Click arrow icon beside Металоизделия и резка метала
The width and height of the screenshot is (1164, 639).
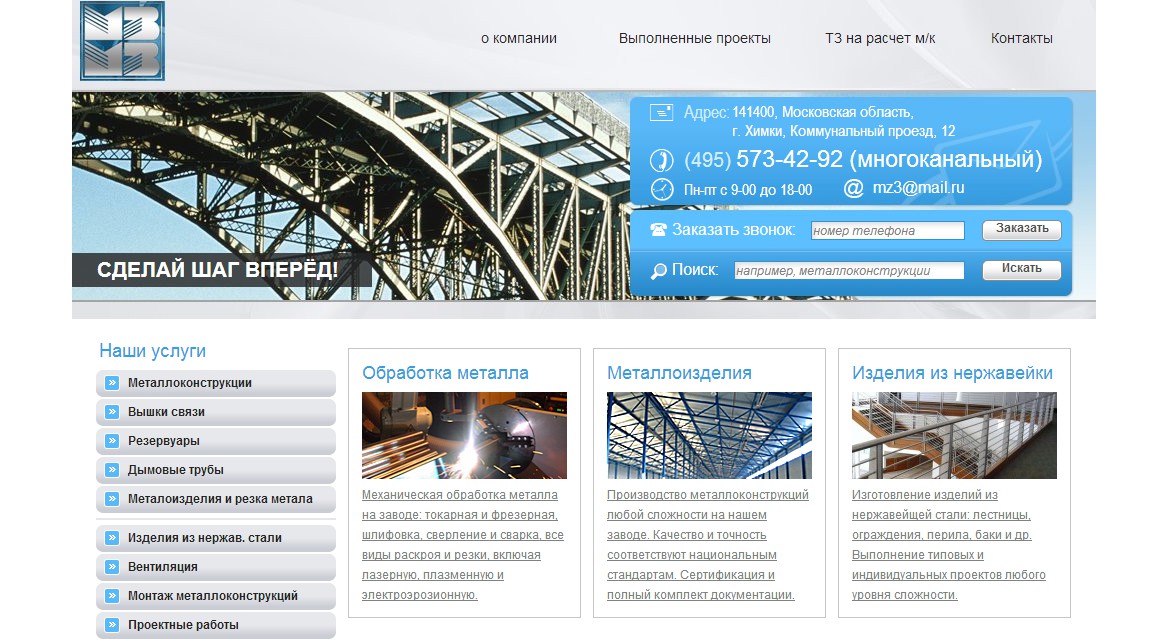(x=112, y=499)
